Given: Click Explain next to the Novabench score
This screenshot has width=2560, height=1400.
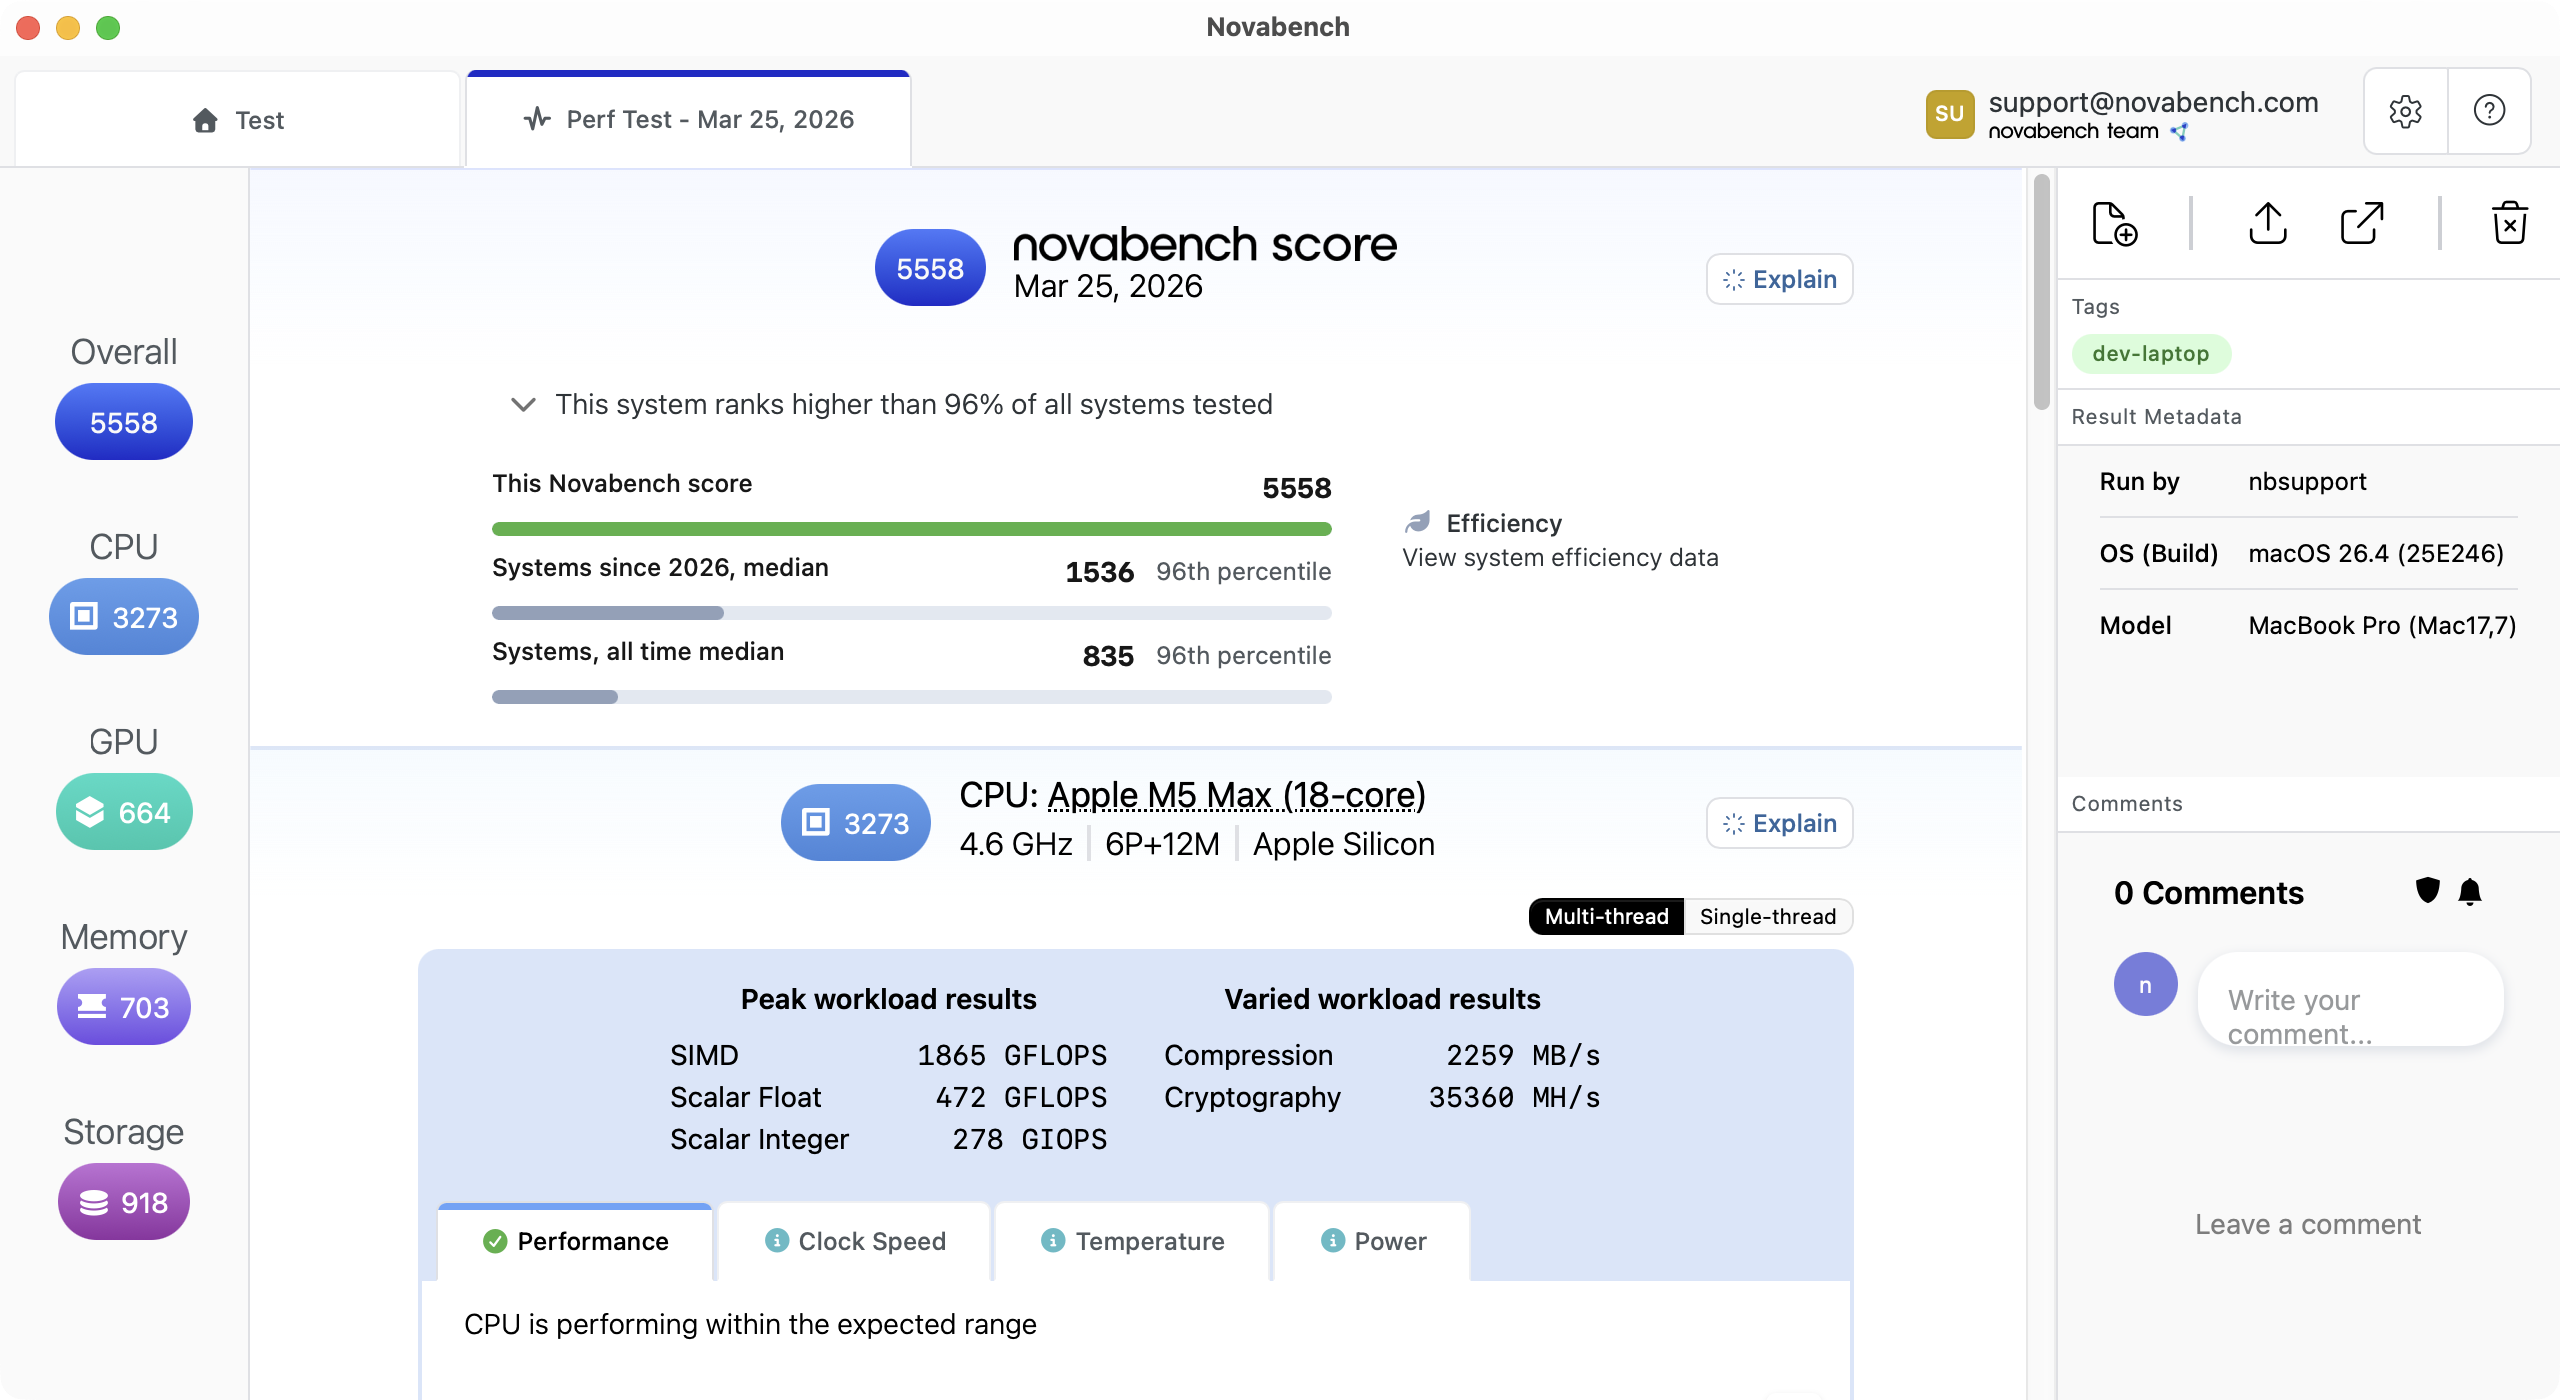Looking at the screenshot, I should tap(1778, 279).
